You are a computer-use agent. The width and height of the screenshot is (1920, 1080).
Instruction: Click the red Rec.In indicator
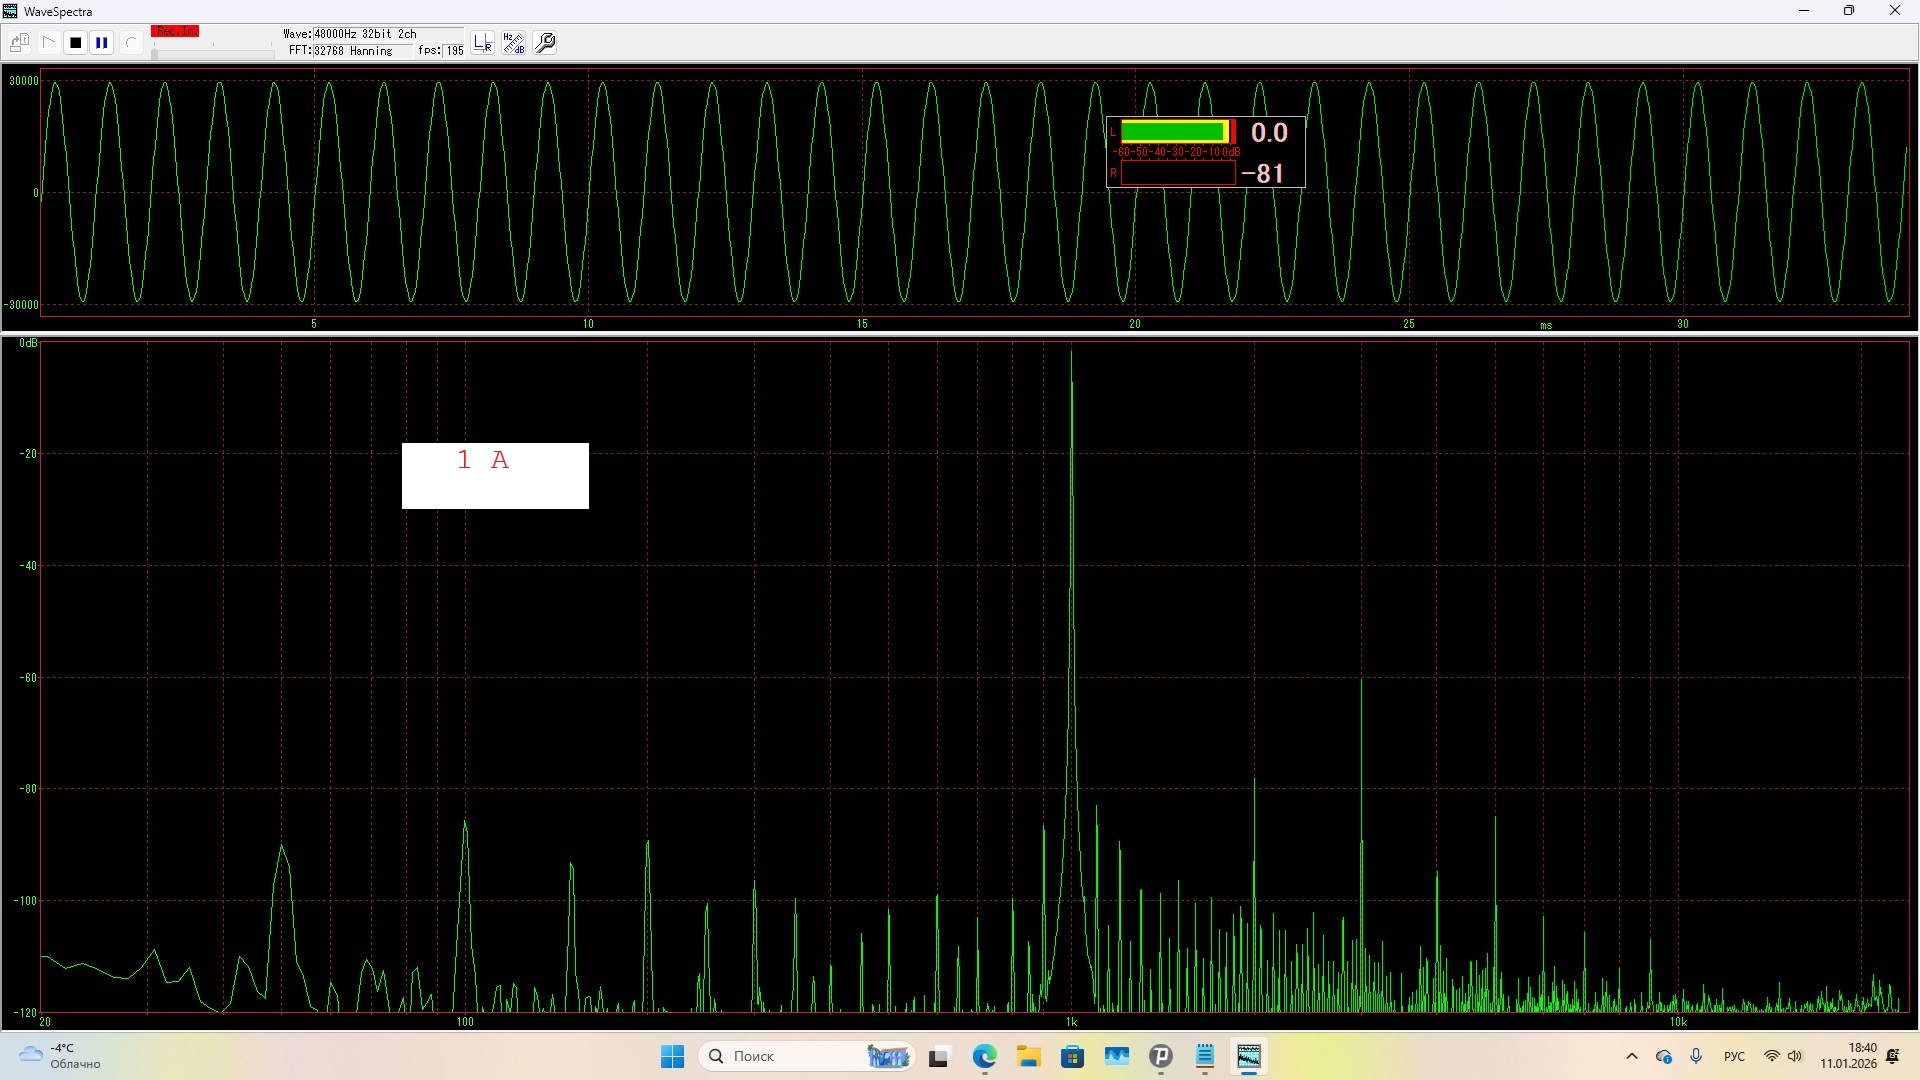(175, 32)
